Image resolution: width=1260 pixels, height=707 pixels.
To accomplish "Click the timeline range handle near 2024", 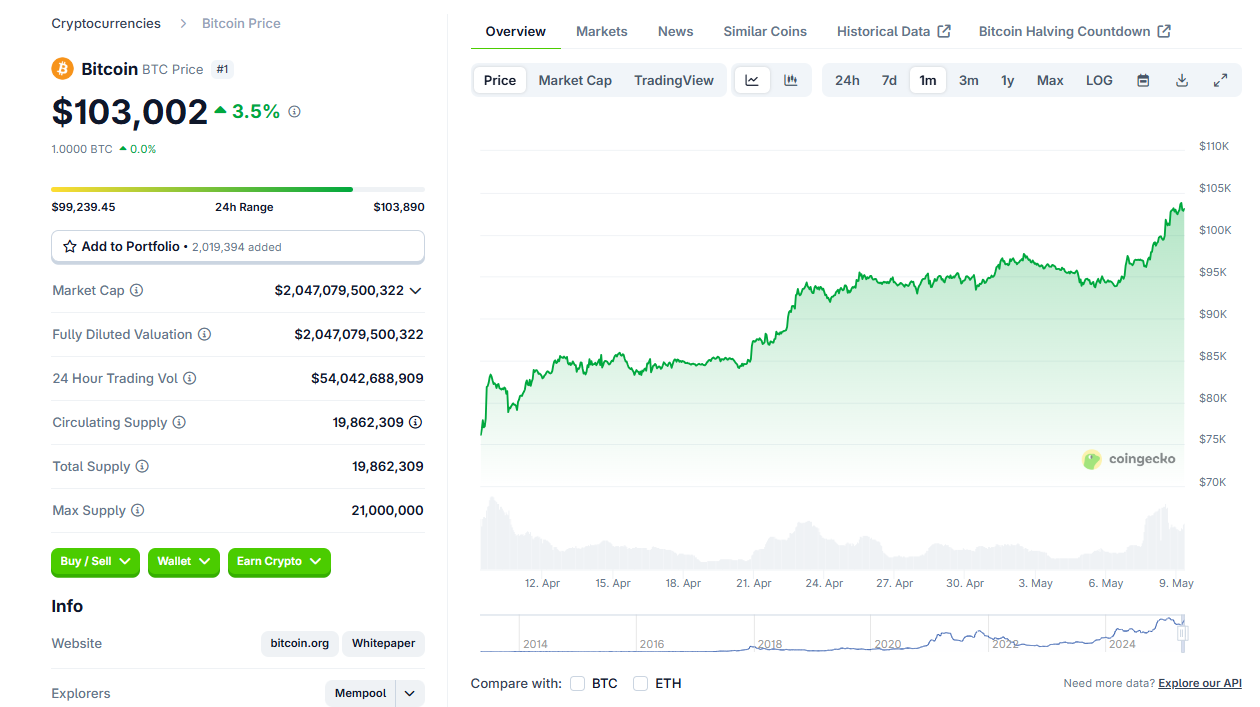I will (1182, 633).
